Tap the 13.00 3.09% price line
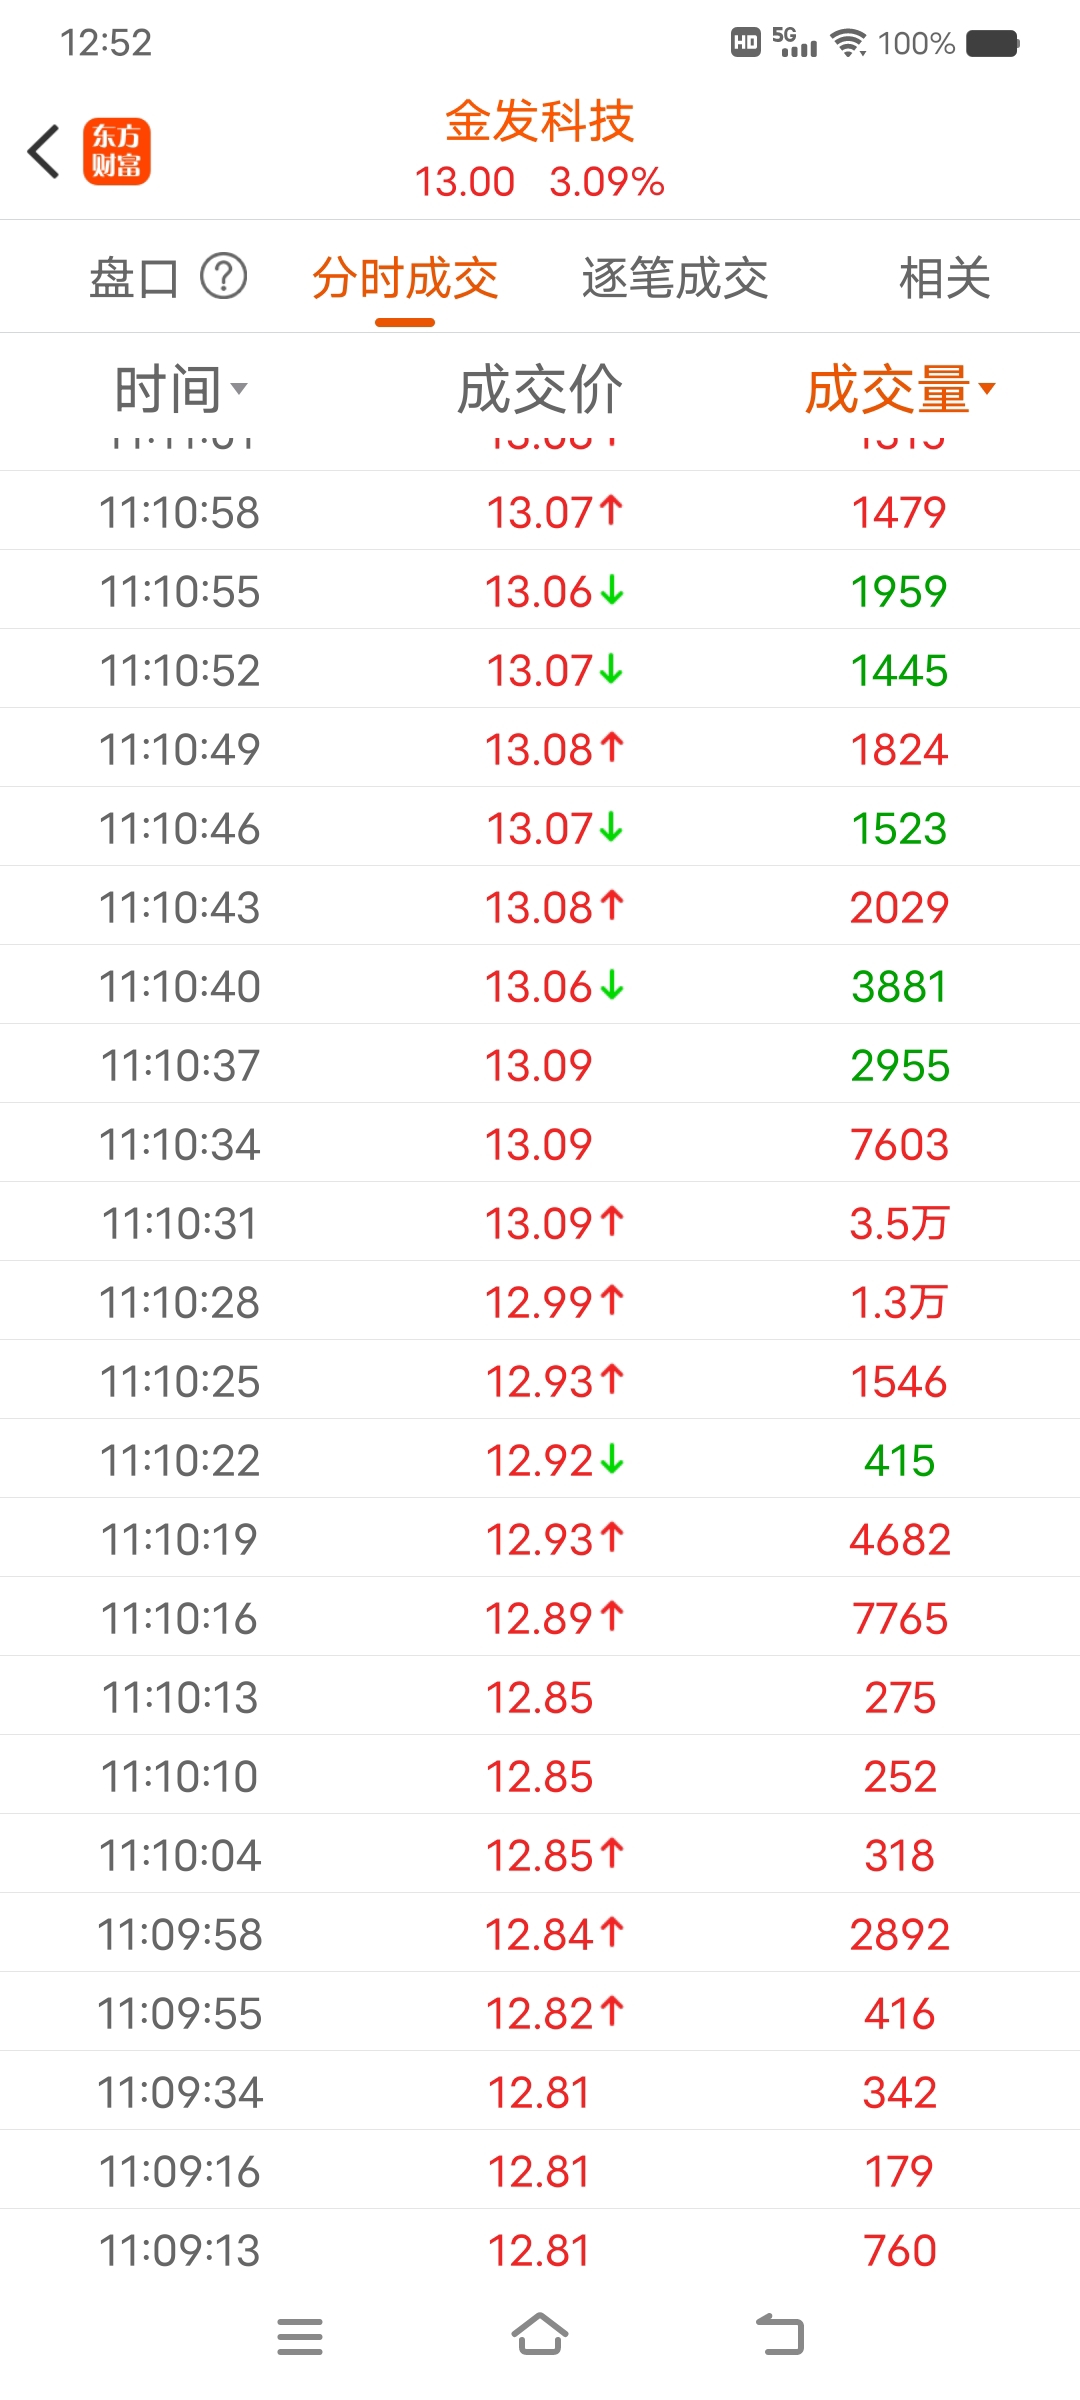The image size is (1080, 2400). pyautogui.click(x=540, y=182)
